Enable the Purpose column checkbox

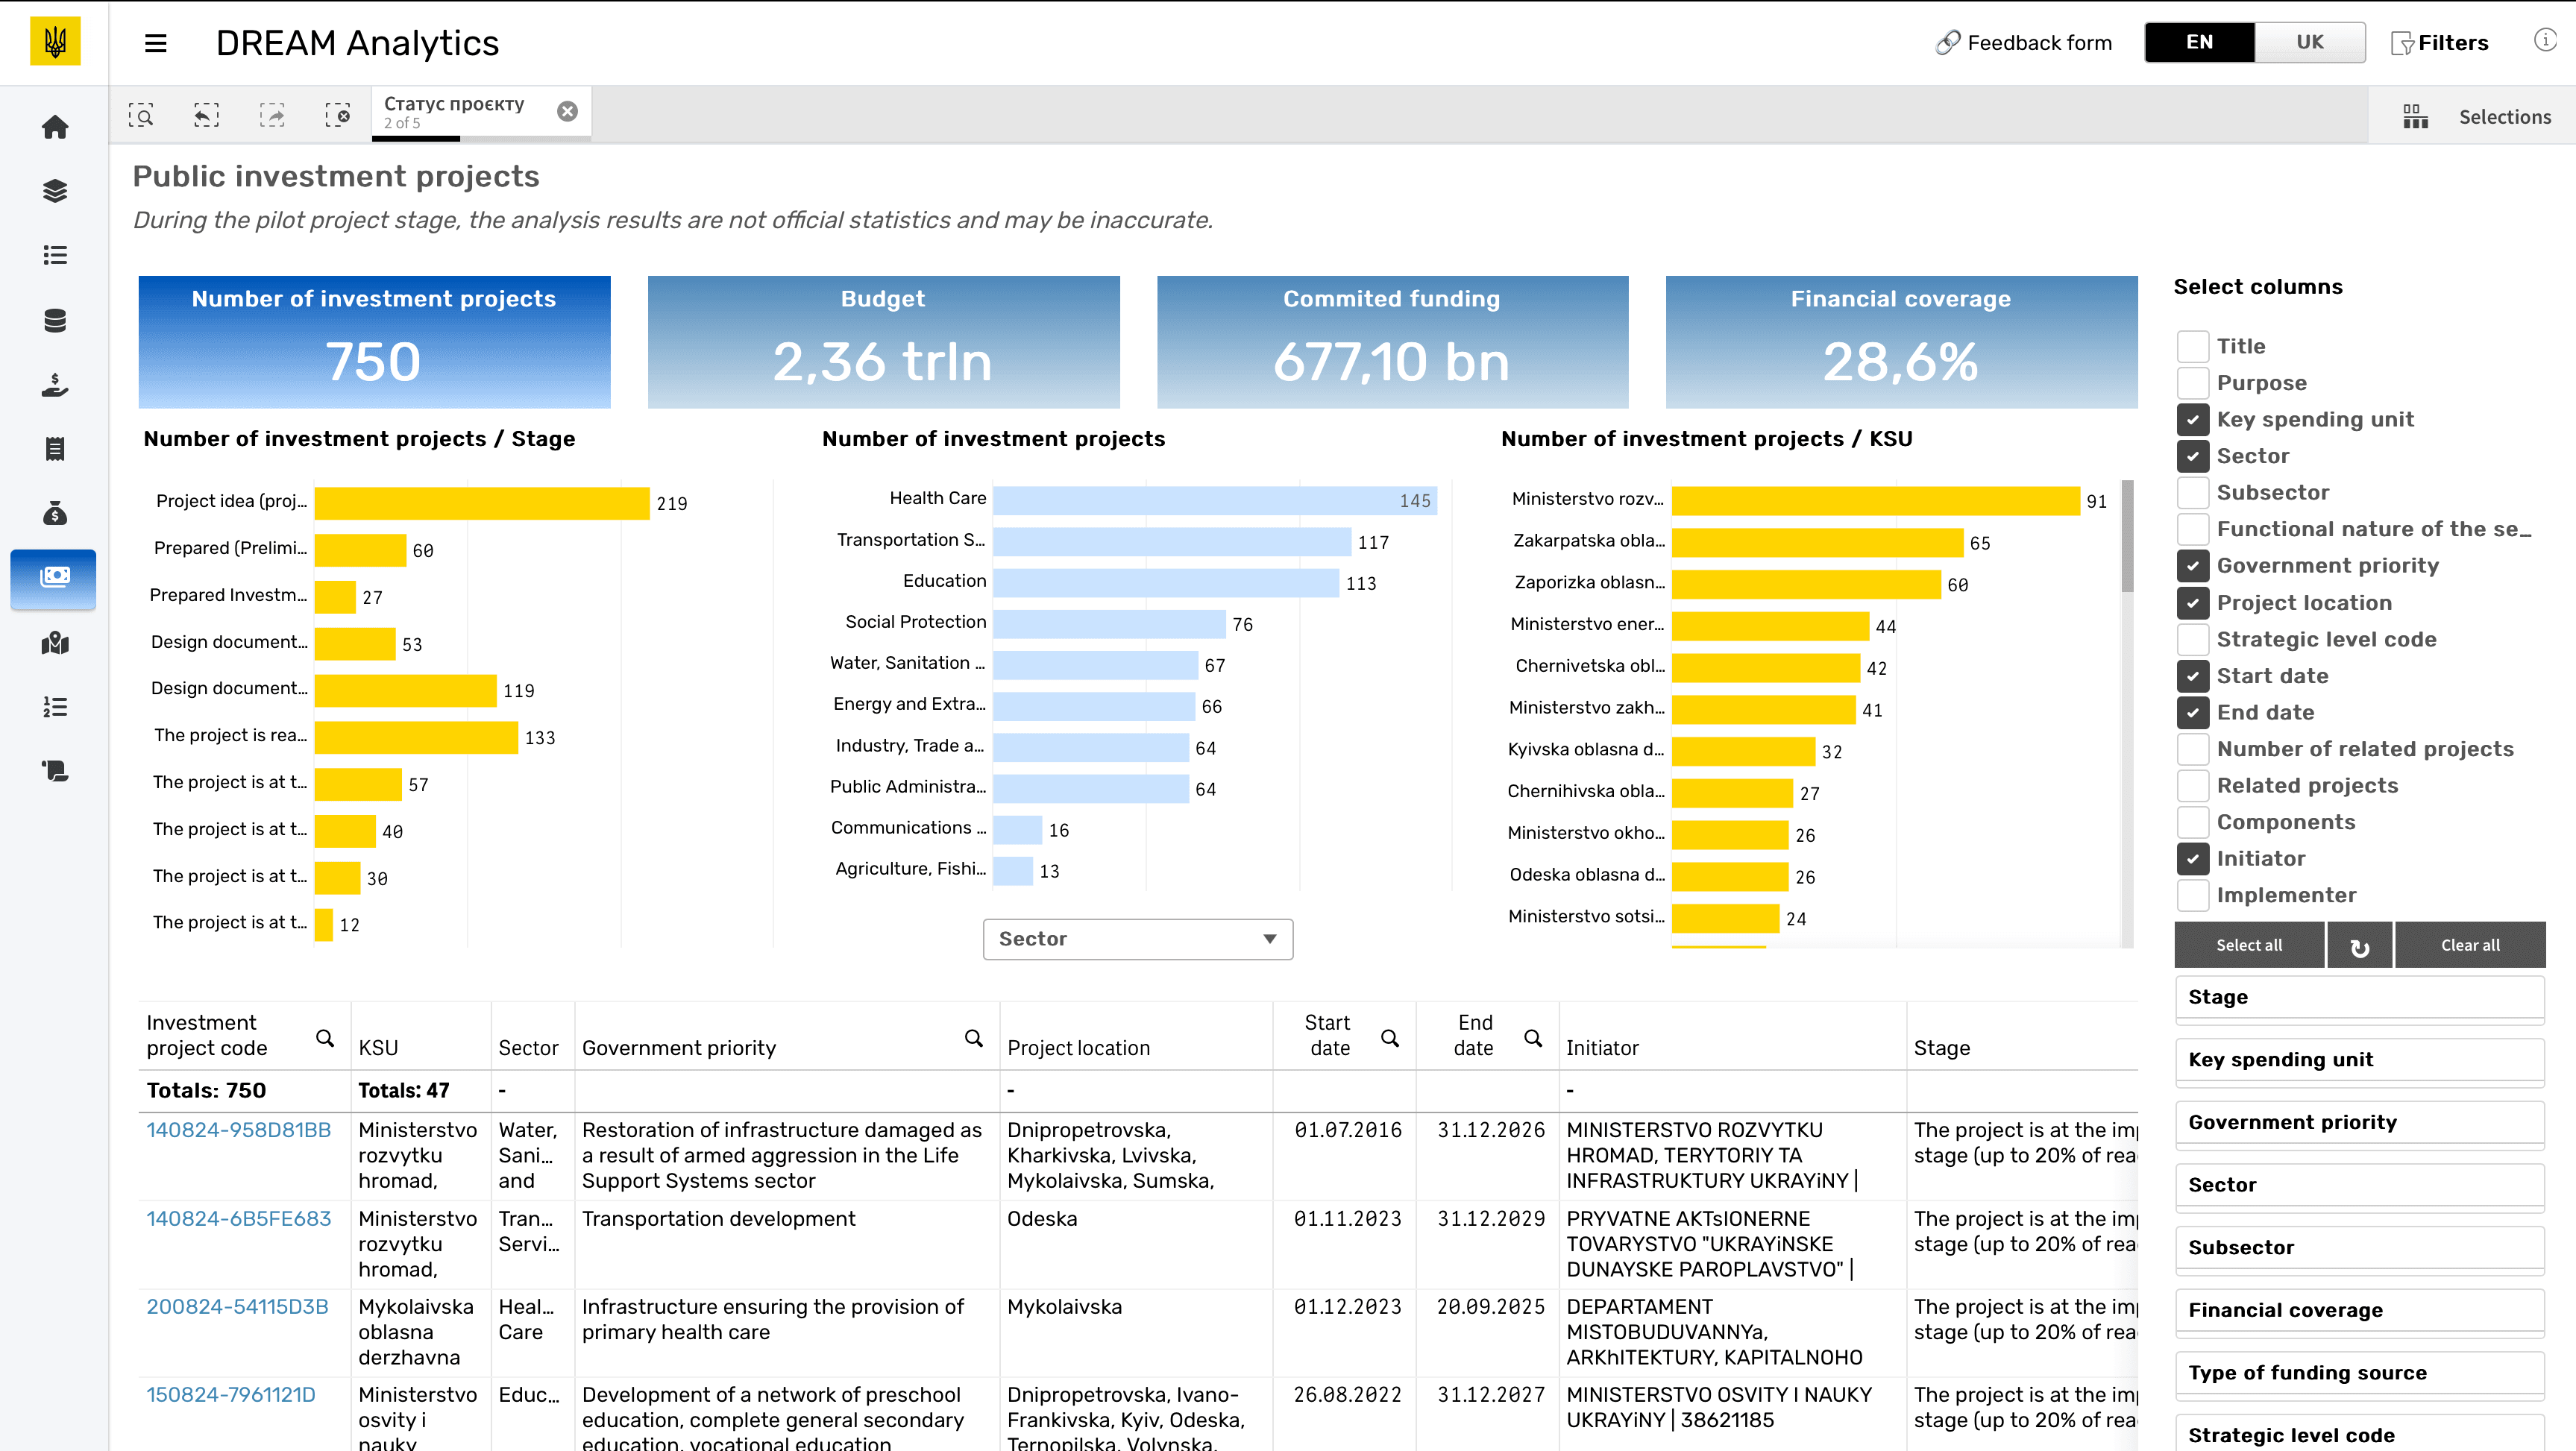[x=2193, y=383]
